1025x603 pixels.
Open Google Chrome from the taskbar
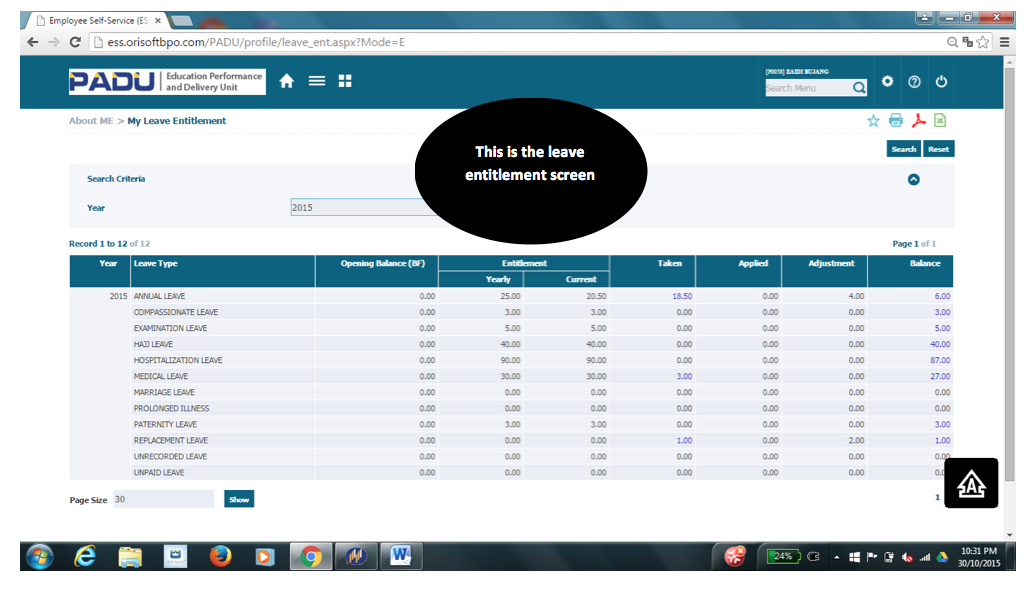[310, 557]
